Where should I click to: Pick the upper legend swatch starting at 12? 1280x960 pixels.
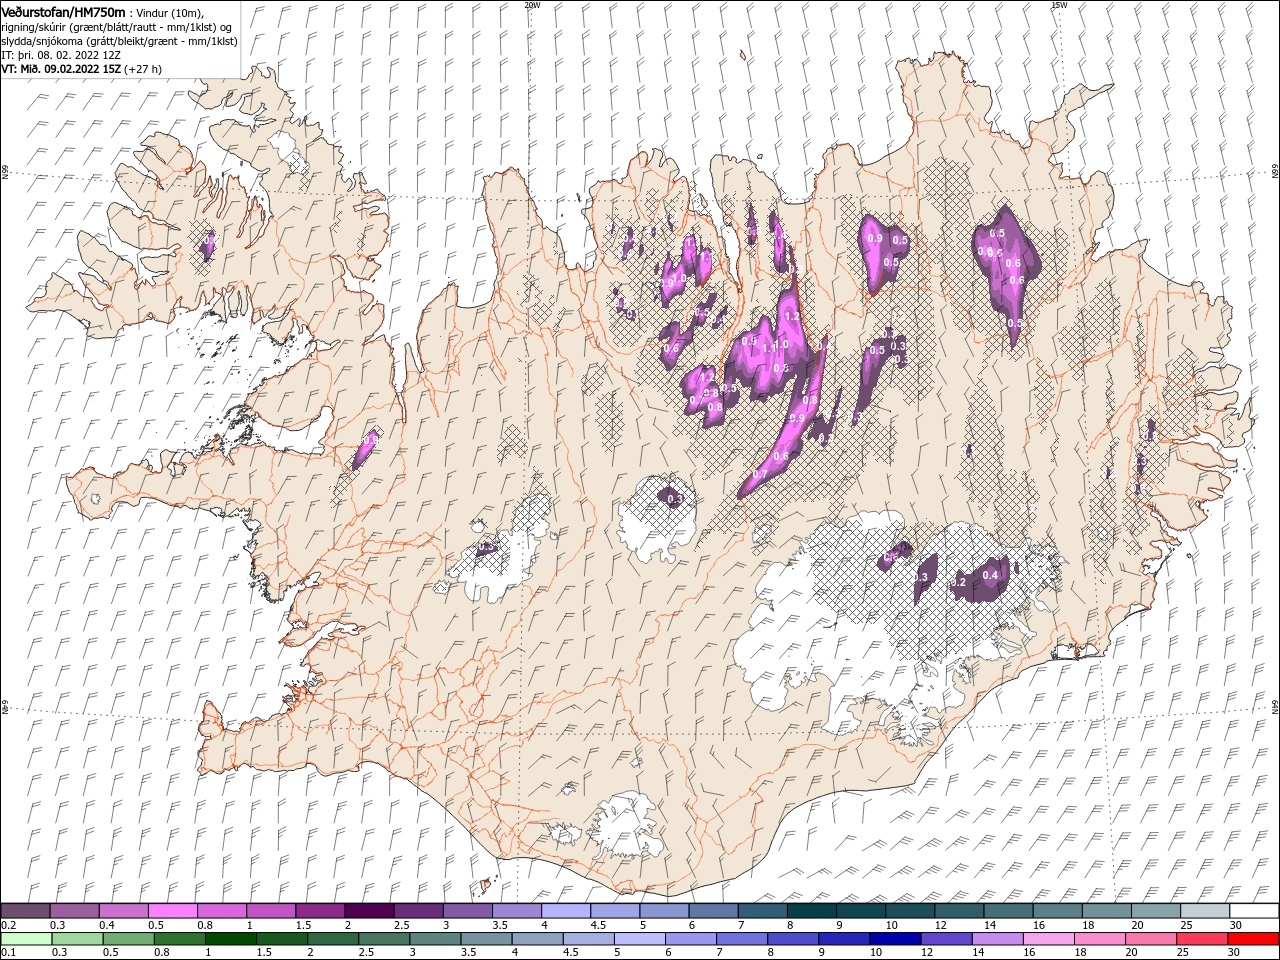point(959,911)
